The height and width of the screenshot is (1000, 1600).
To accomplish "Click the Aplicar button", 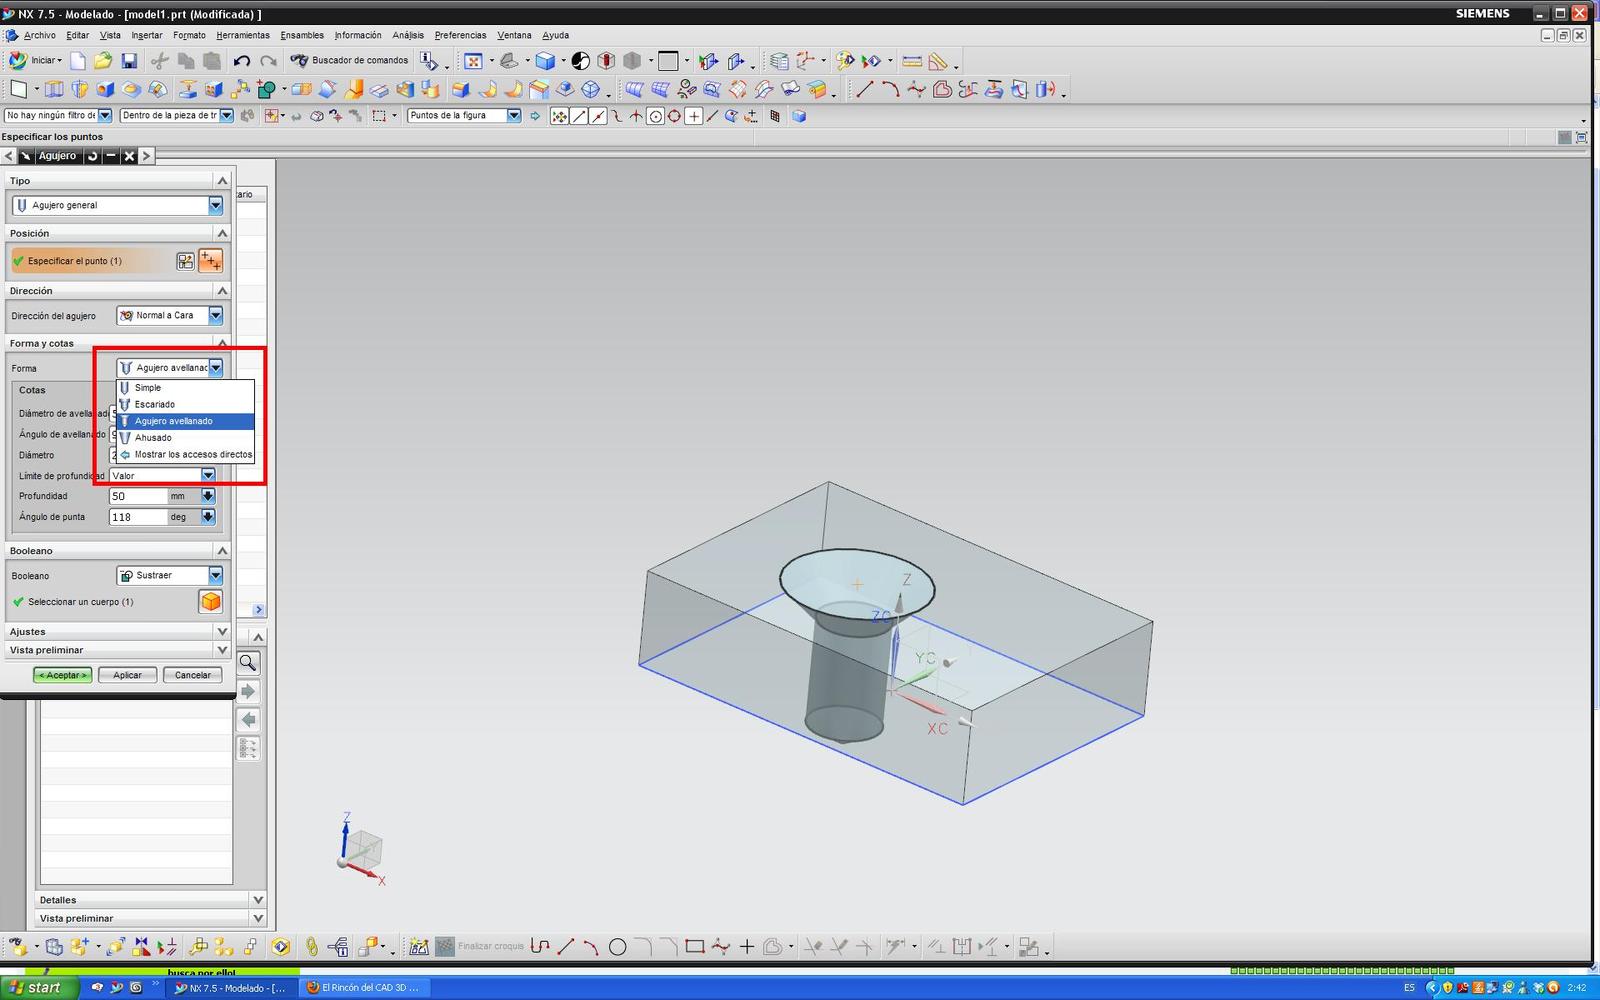I will [127, 675].
